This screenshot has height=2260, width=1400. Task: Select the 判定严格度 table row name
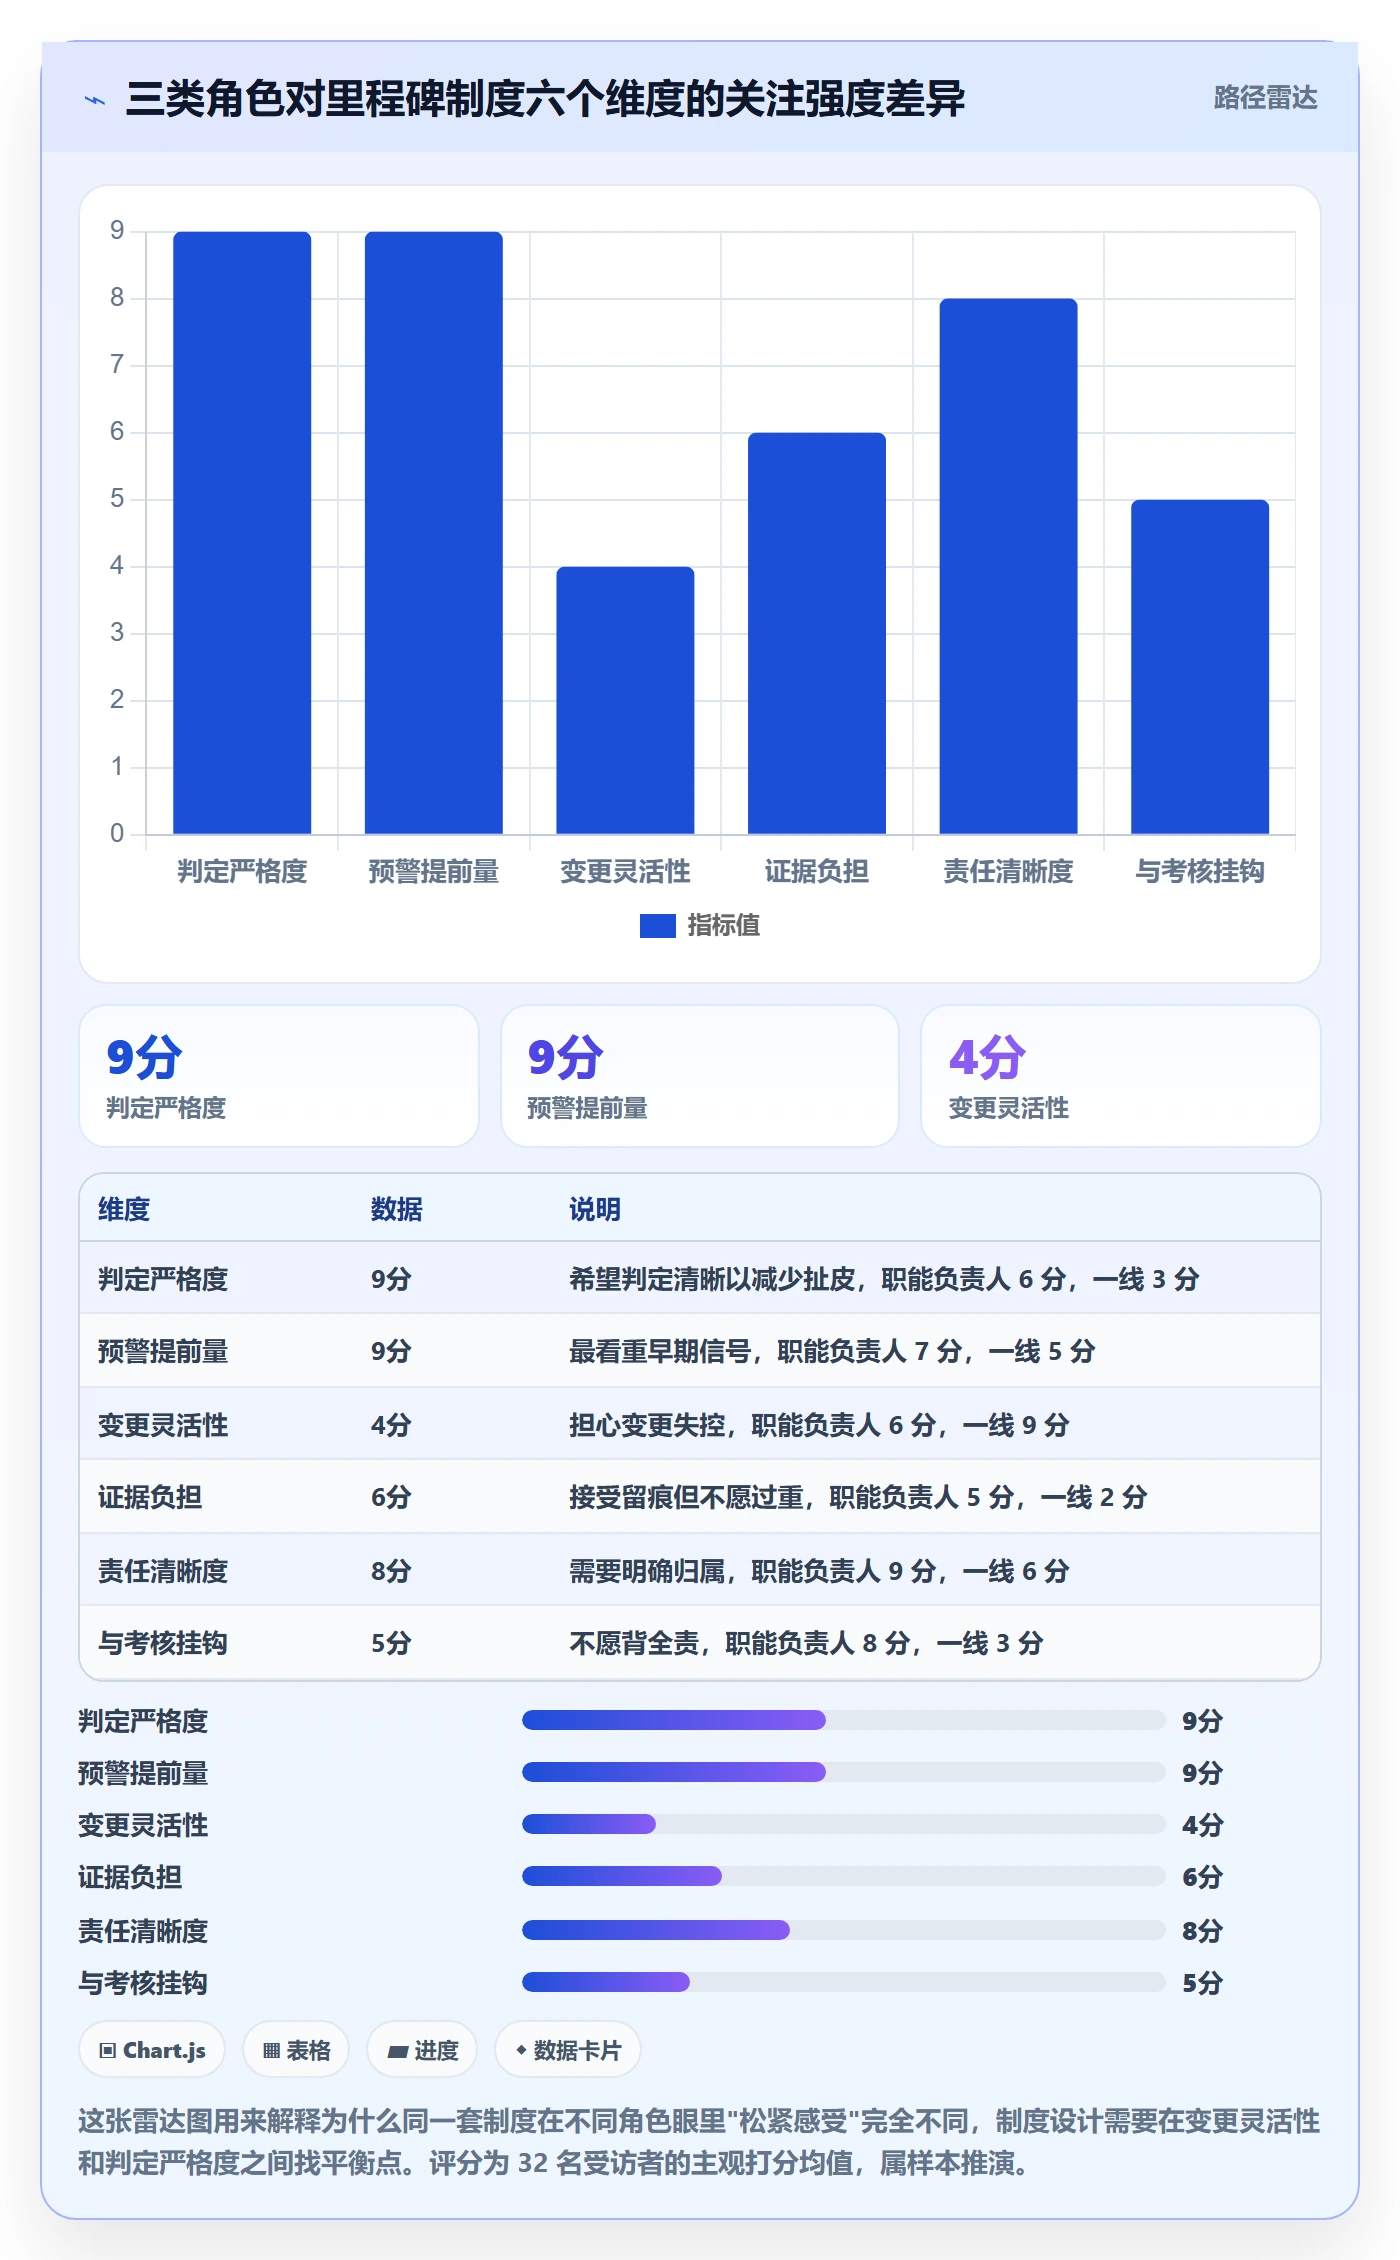tap(163, 1279)
